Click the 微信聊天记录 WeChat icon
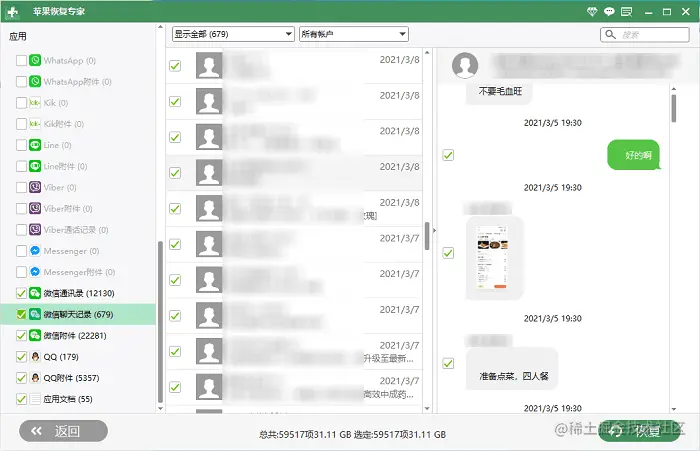 (x=35, y=314)
